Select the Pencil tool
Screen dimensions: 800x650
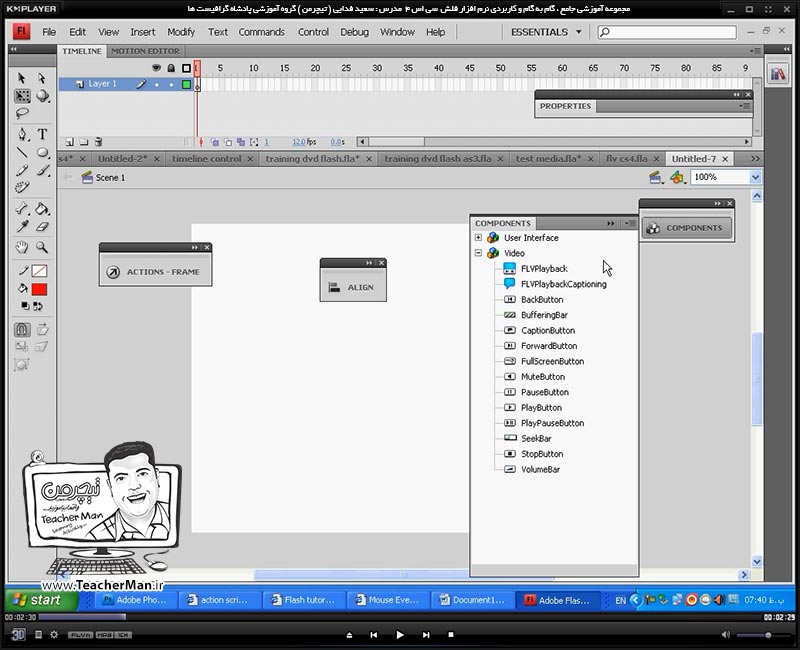point(22,170)
